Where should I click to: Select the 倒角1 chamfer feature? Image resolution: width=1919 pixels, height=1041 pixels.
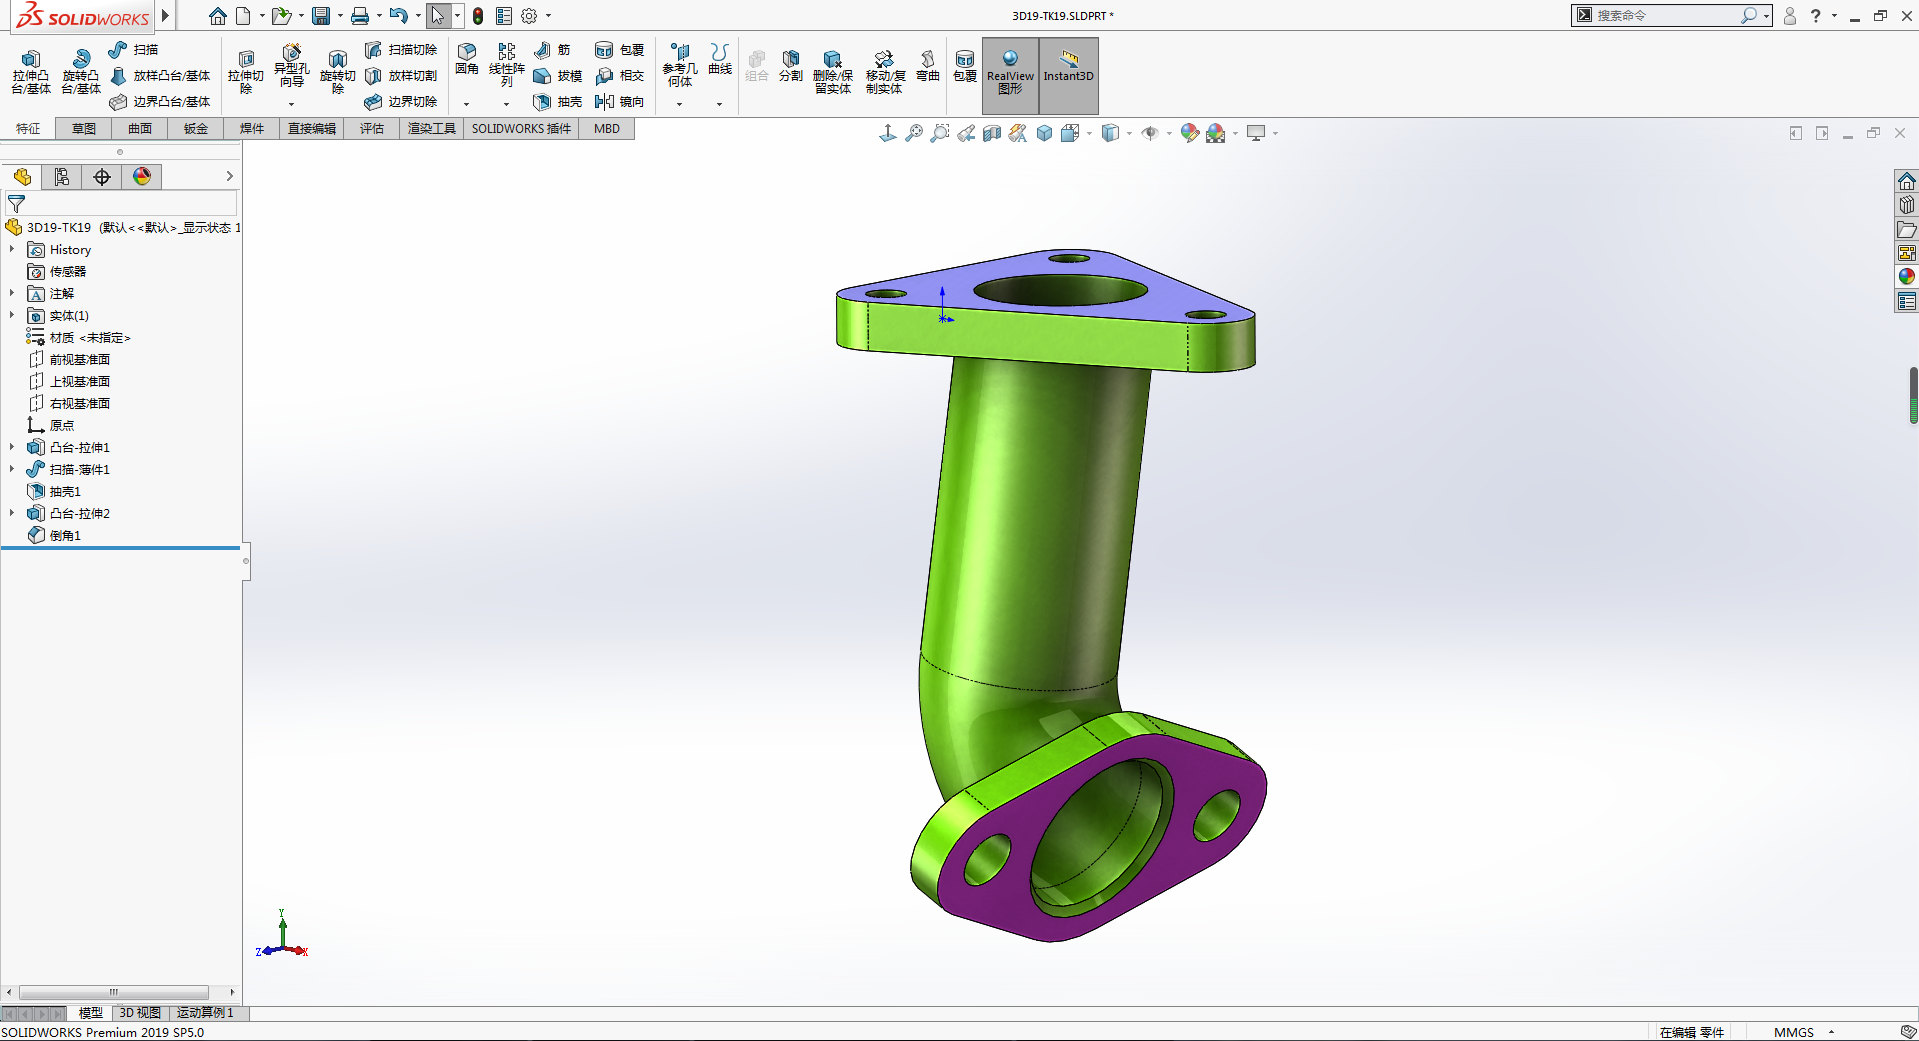pos(54,535)
